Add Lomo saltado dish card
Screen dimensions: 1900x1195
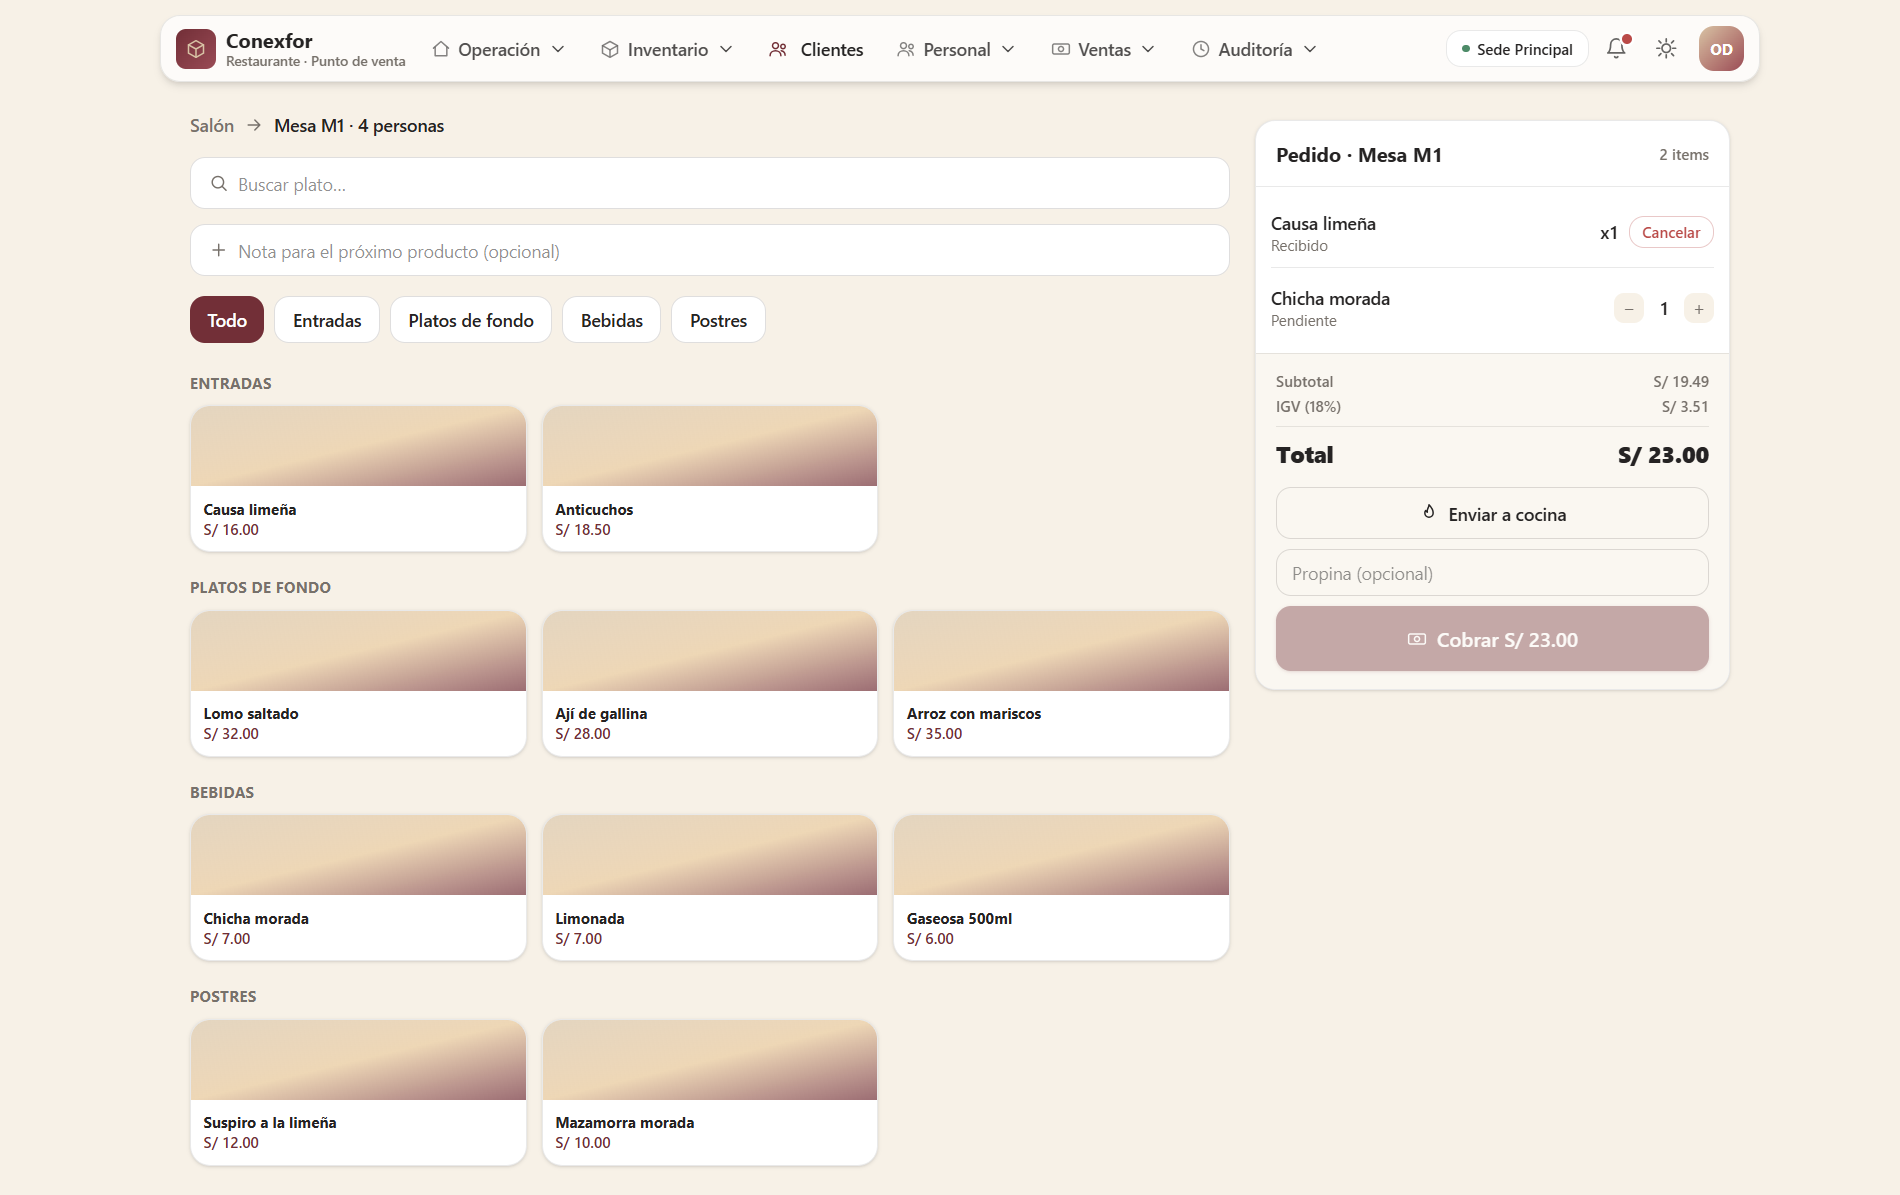[x=358, y=684]
